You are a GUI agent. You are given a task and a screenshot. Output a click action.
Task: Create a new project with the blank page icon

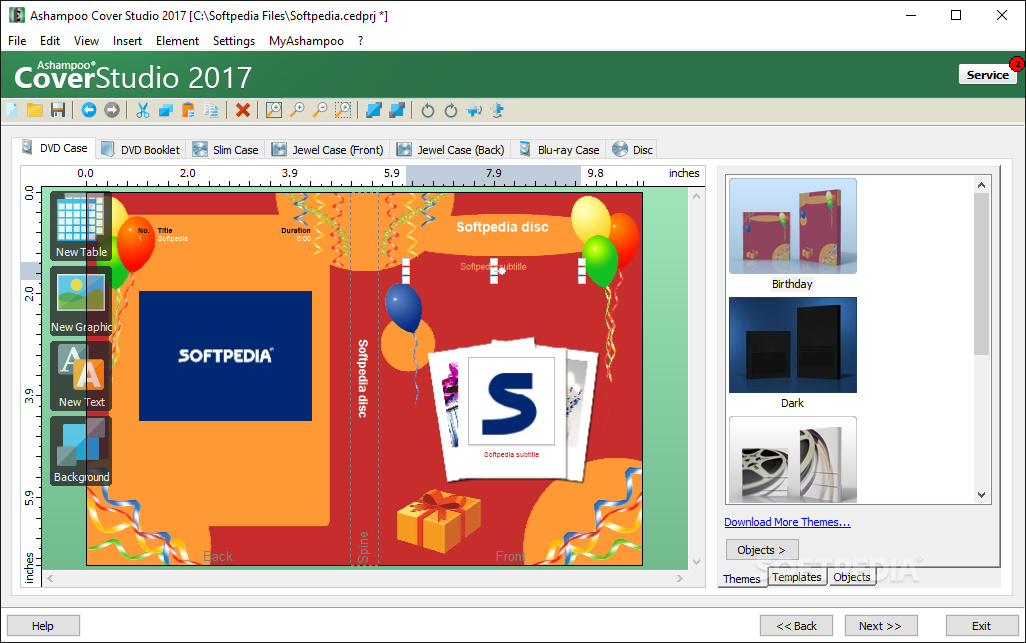pos(12,110)
